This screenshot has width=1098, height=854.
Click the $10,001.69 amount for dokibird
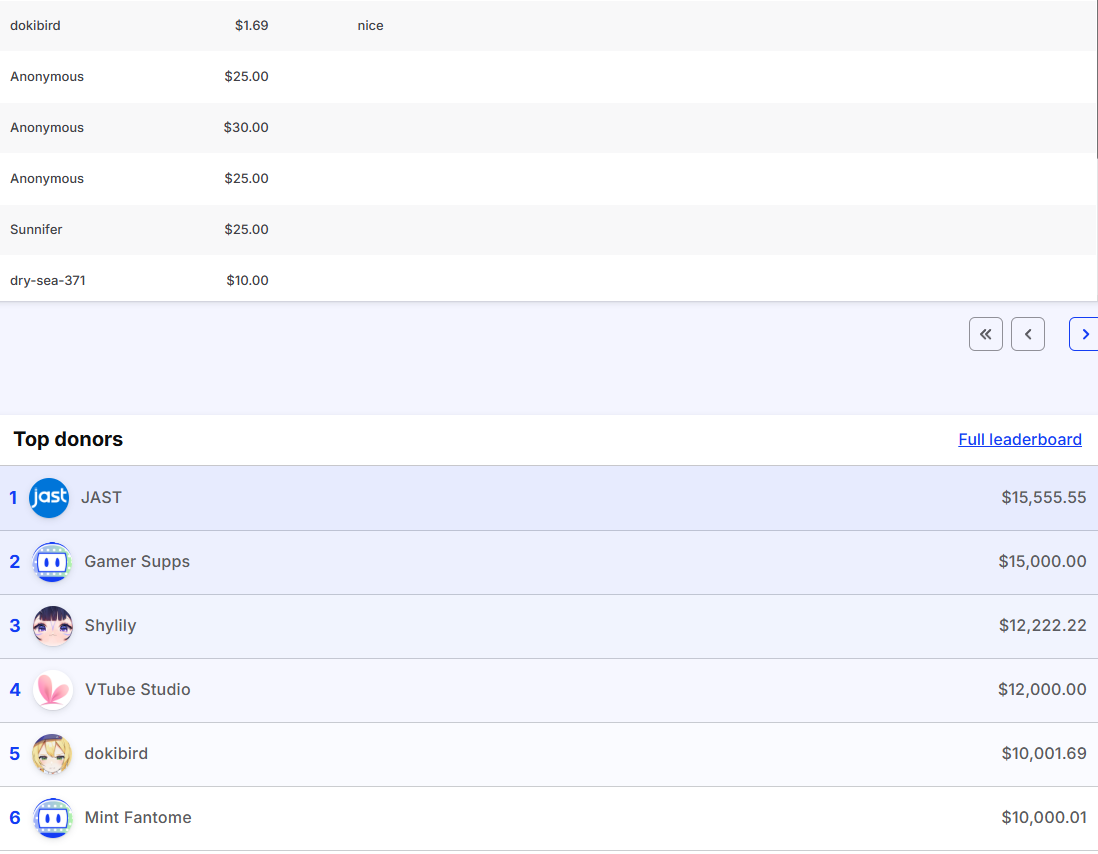pos(1043,754)
